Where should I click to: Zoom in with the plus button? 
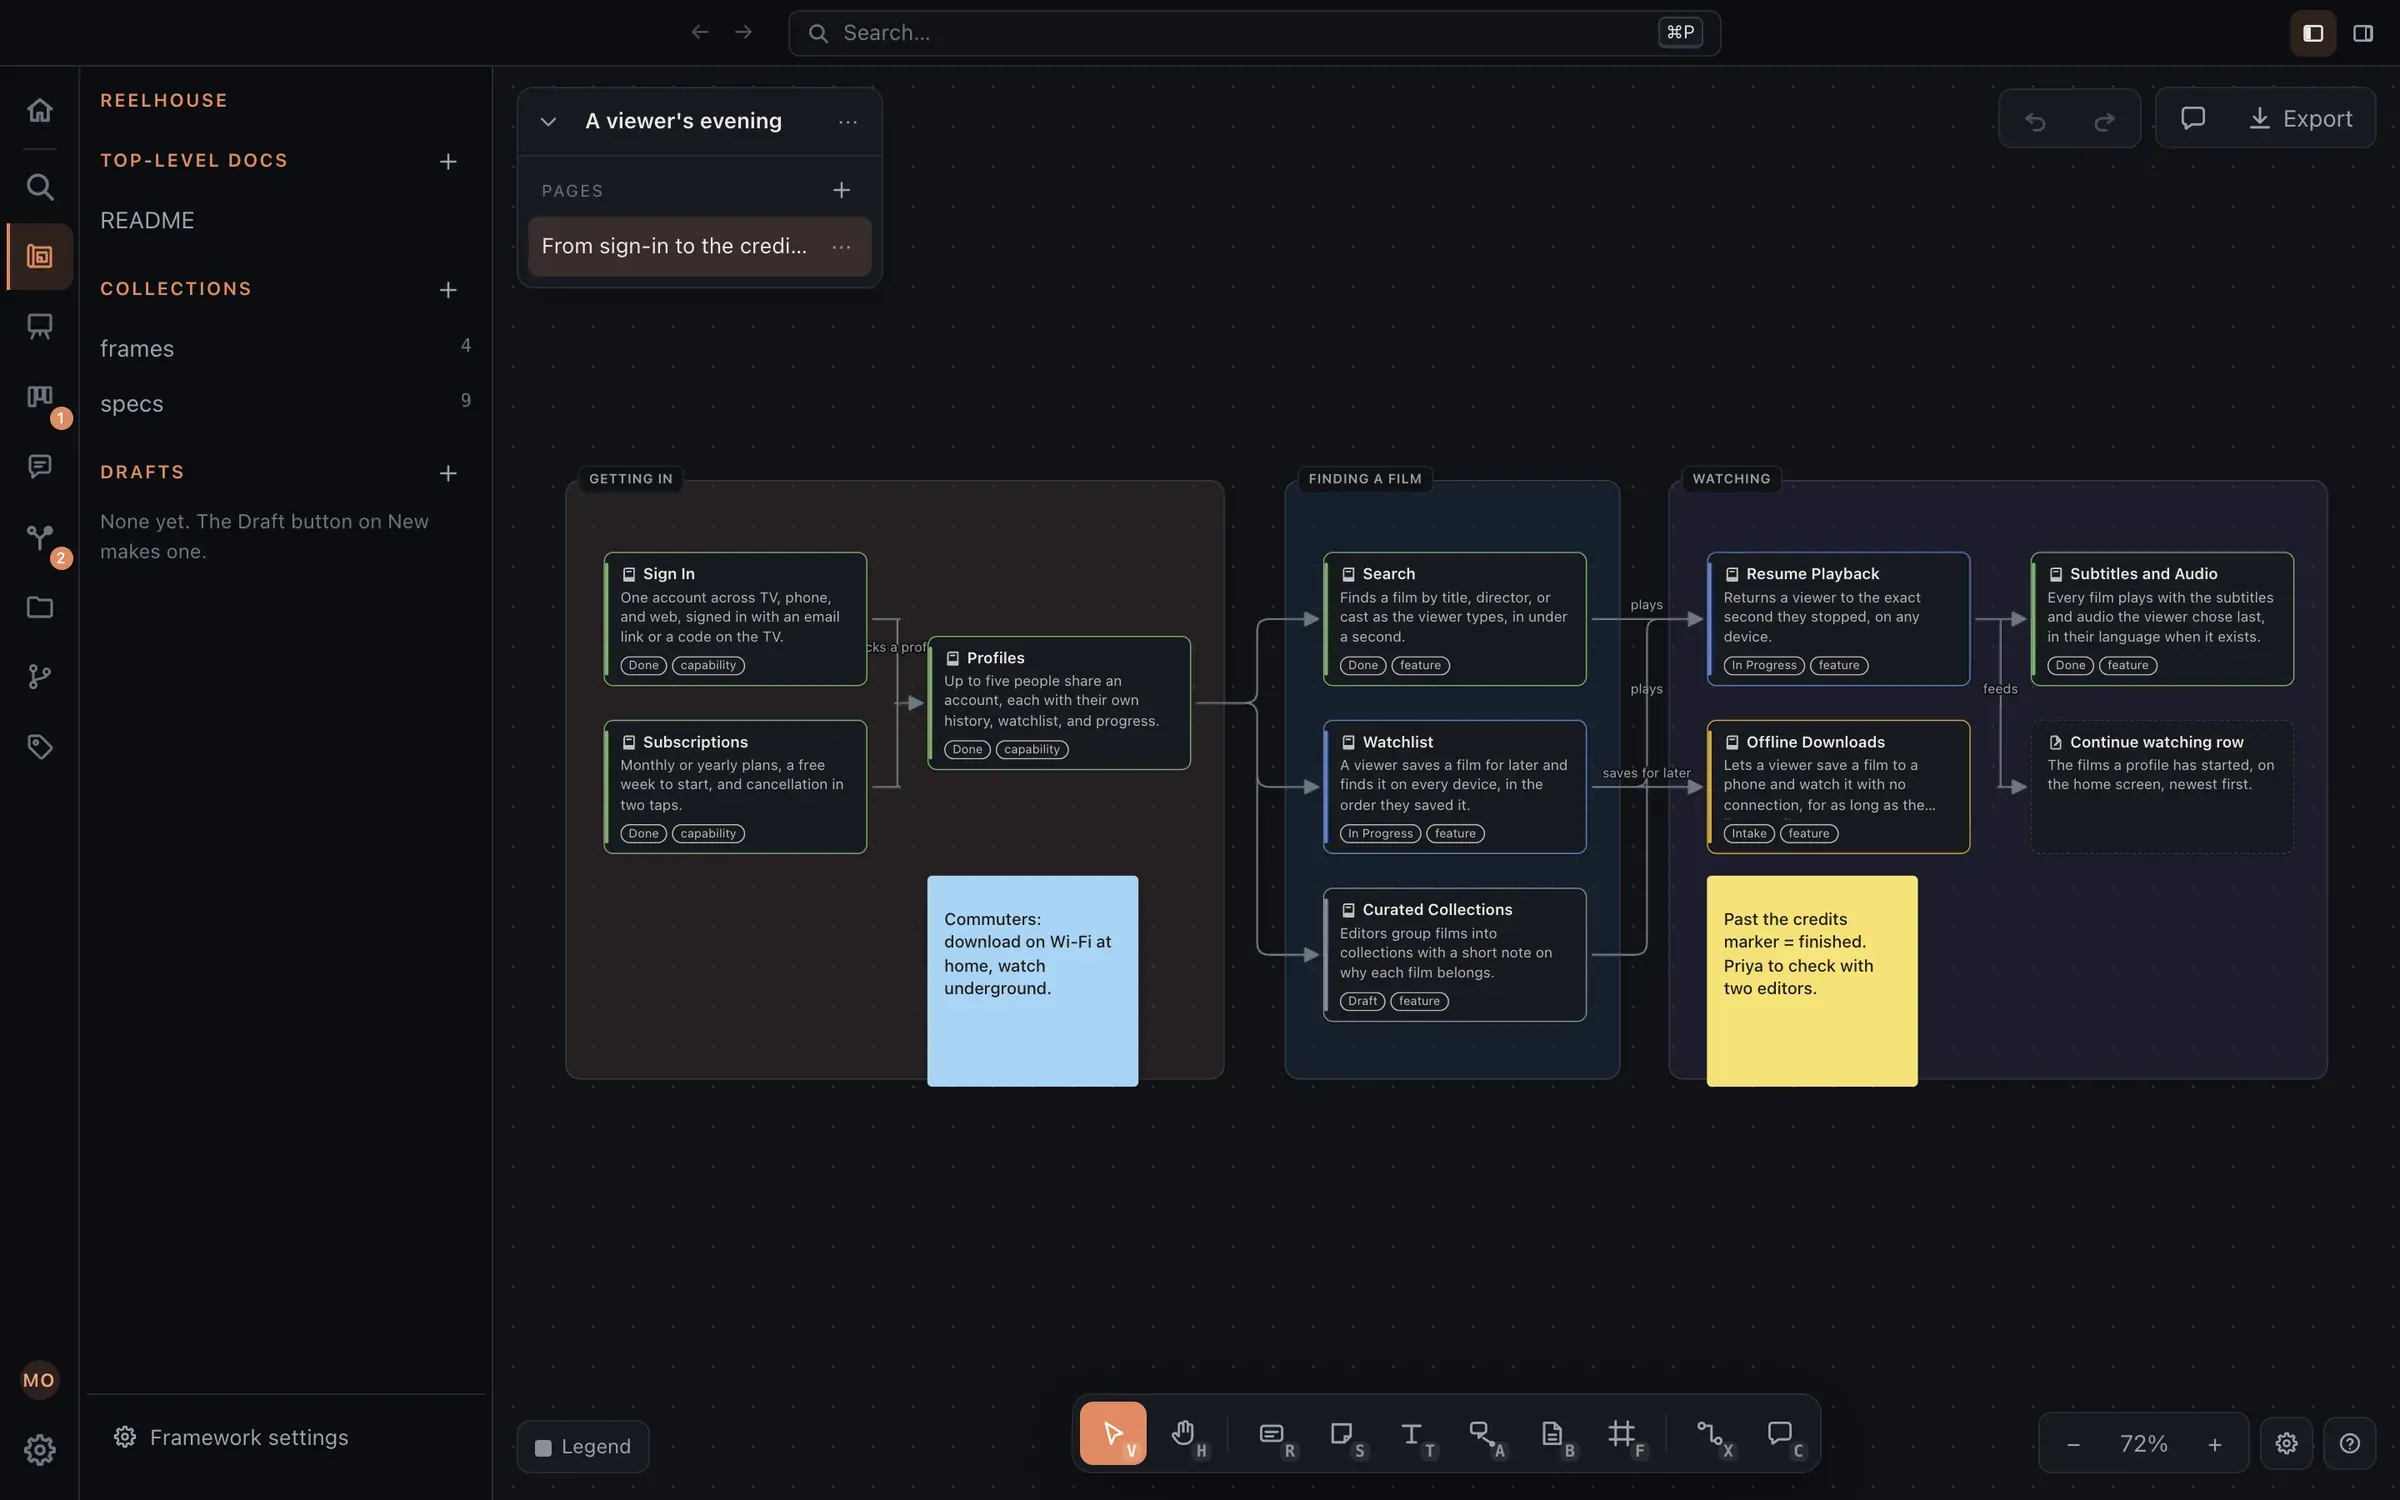2215,1445
